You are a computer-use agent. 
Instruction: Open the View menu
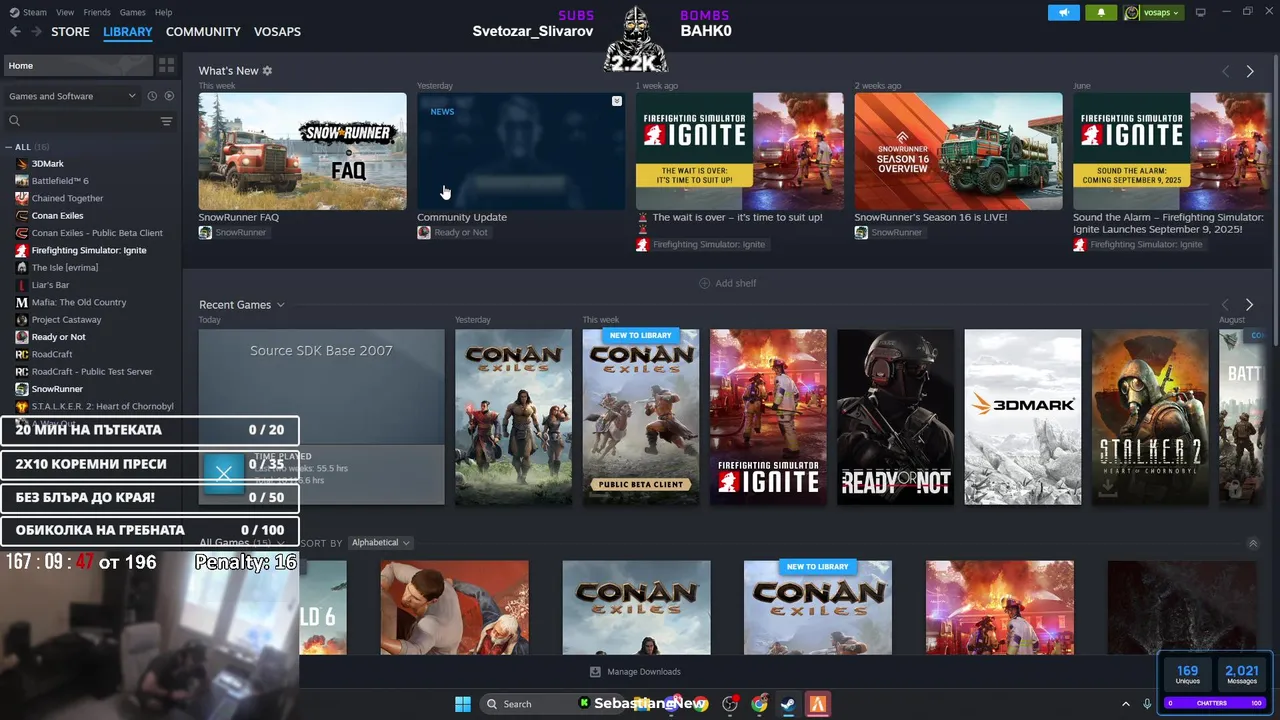click(x=65, y=12)
